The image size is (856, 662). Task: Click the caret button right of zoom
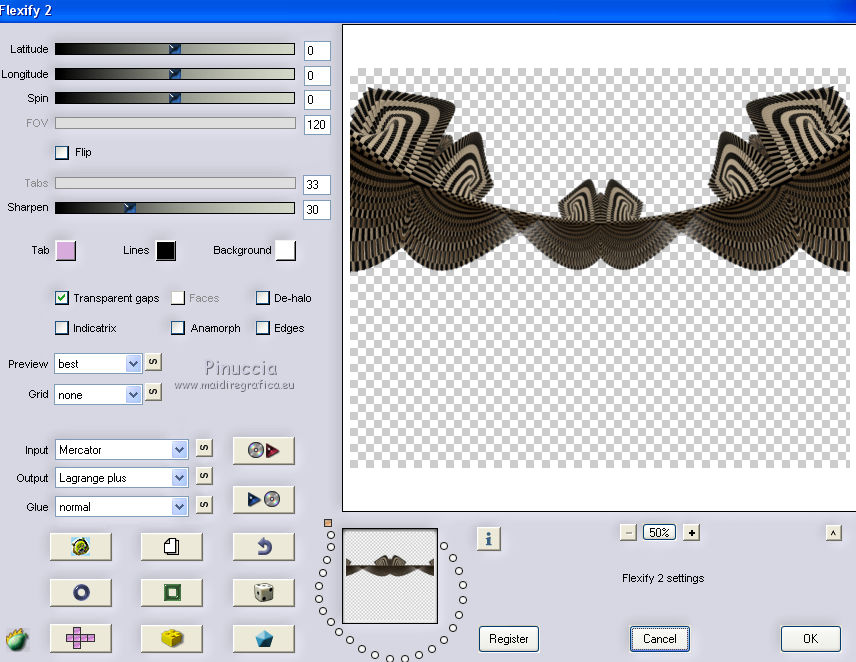tap(833, 532)
